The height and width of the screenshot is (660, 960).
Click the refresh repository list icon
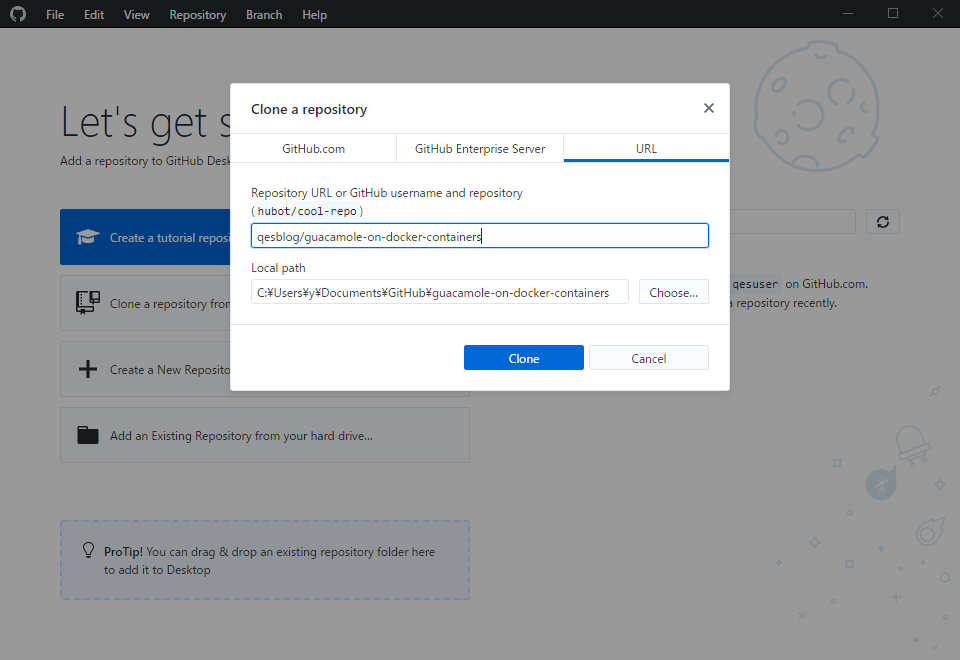click(x=882, y=222)
